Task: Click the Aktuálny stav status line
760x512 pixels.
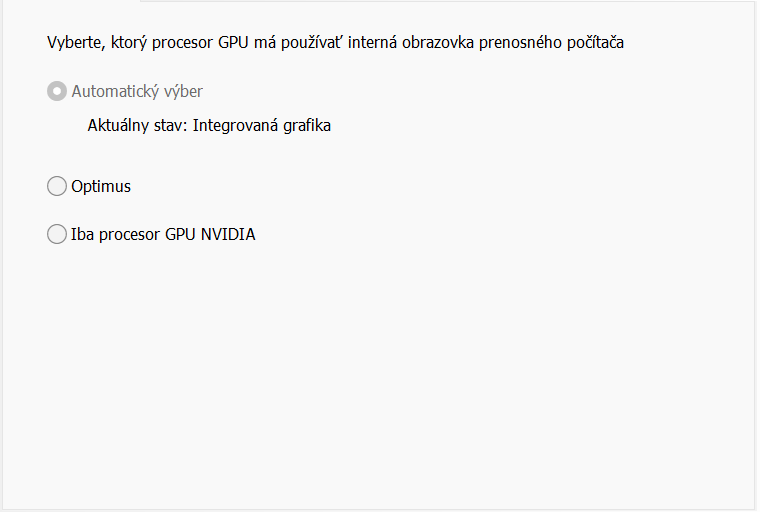Action: [x=209, y=126]
